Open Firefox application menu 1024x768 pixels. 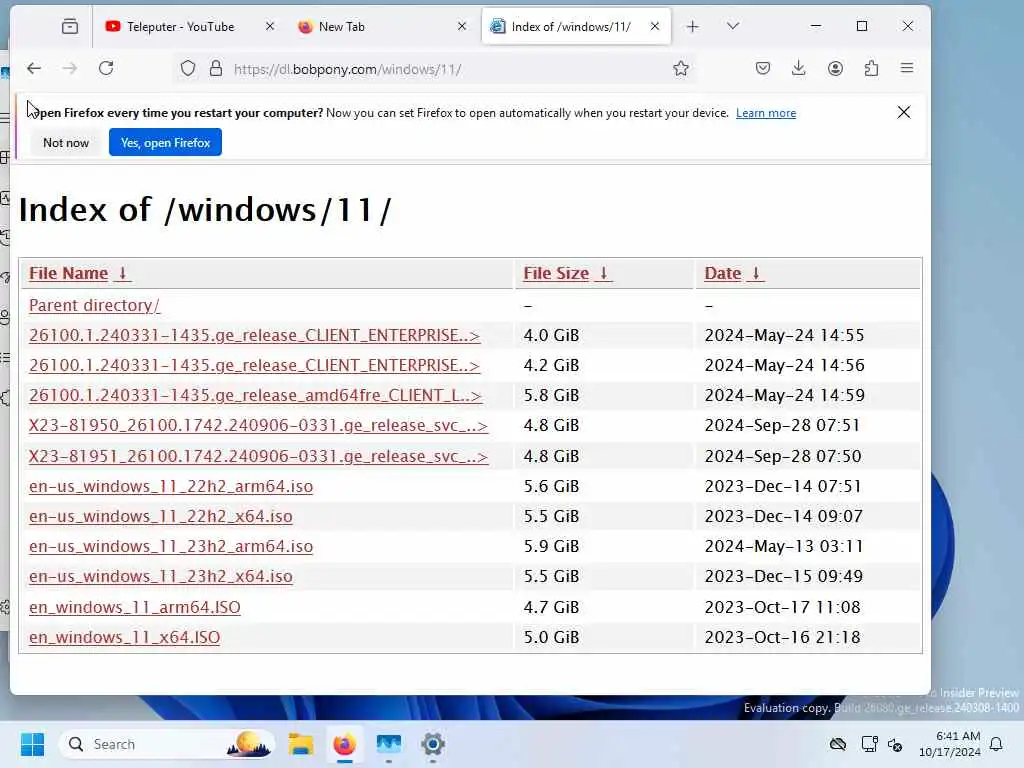click(x=907, y=69)
